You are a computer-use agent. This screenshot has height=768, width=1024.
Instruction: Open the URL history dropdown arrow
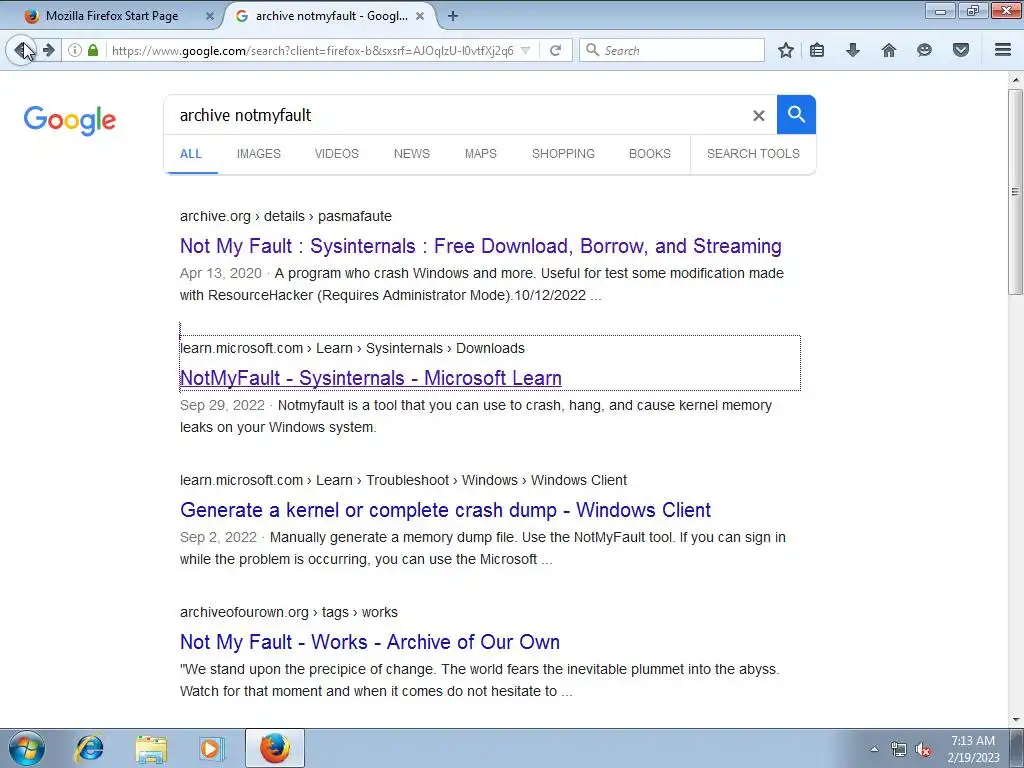point(525,50)
